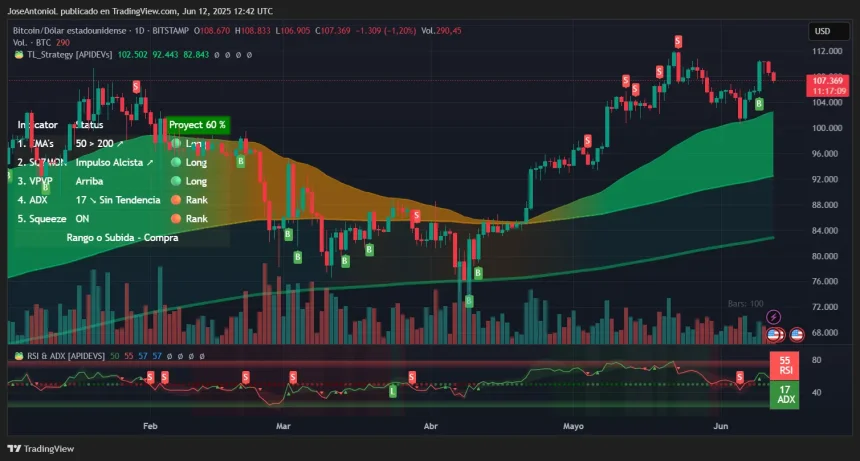Click the orange Rank status dot for ADX
Viewport: 860px width, 461px height.
pos(176,200)
